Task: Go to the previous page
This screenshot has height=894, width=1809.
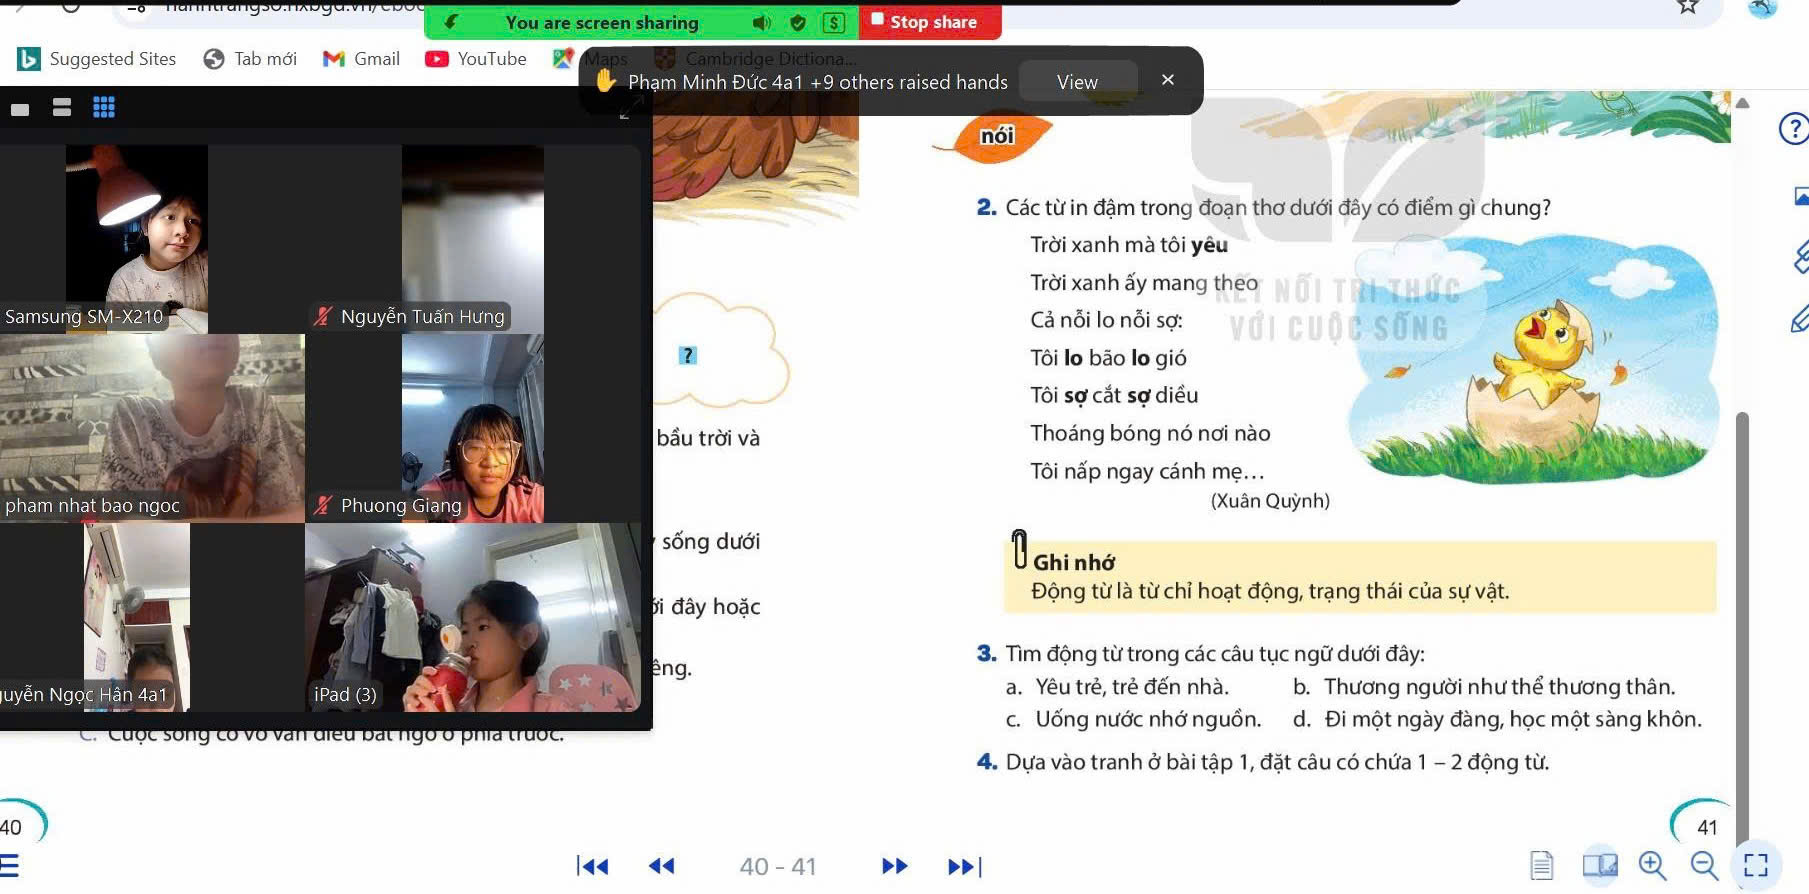Action: tap(661, 866)
